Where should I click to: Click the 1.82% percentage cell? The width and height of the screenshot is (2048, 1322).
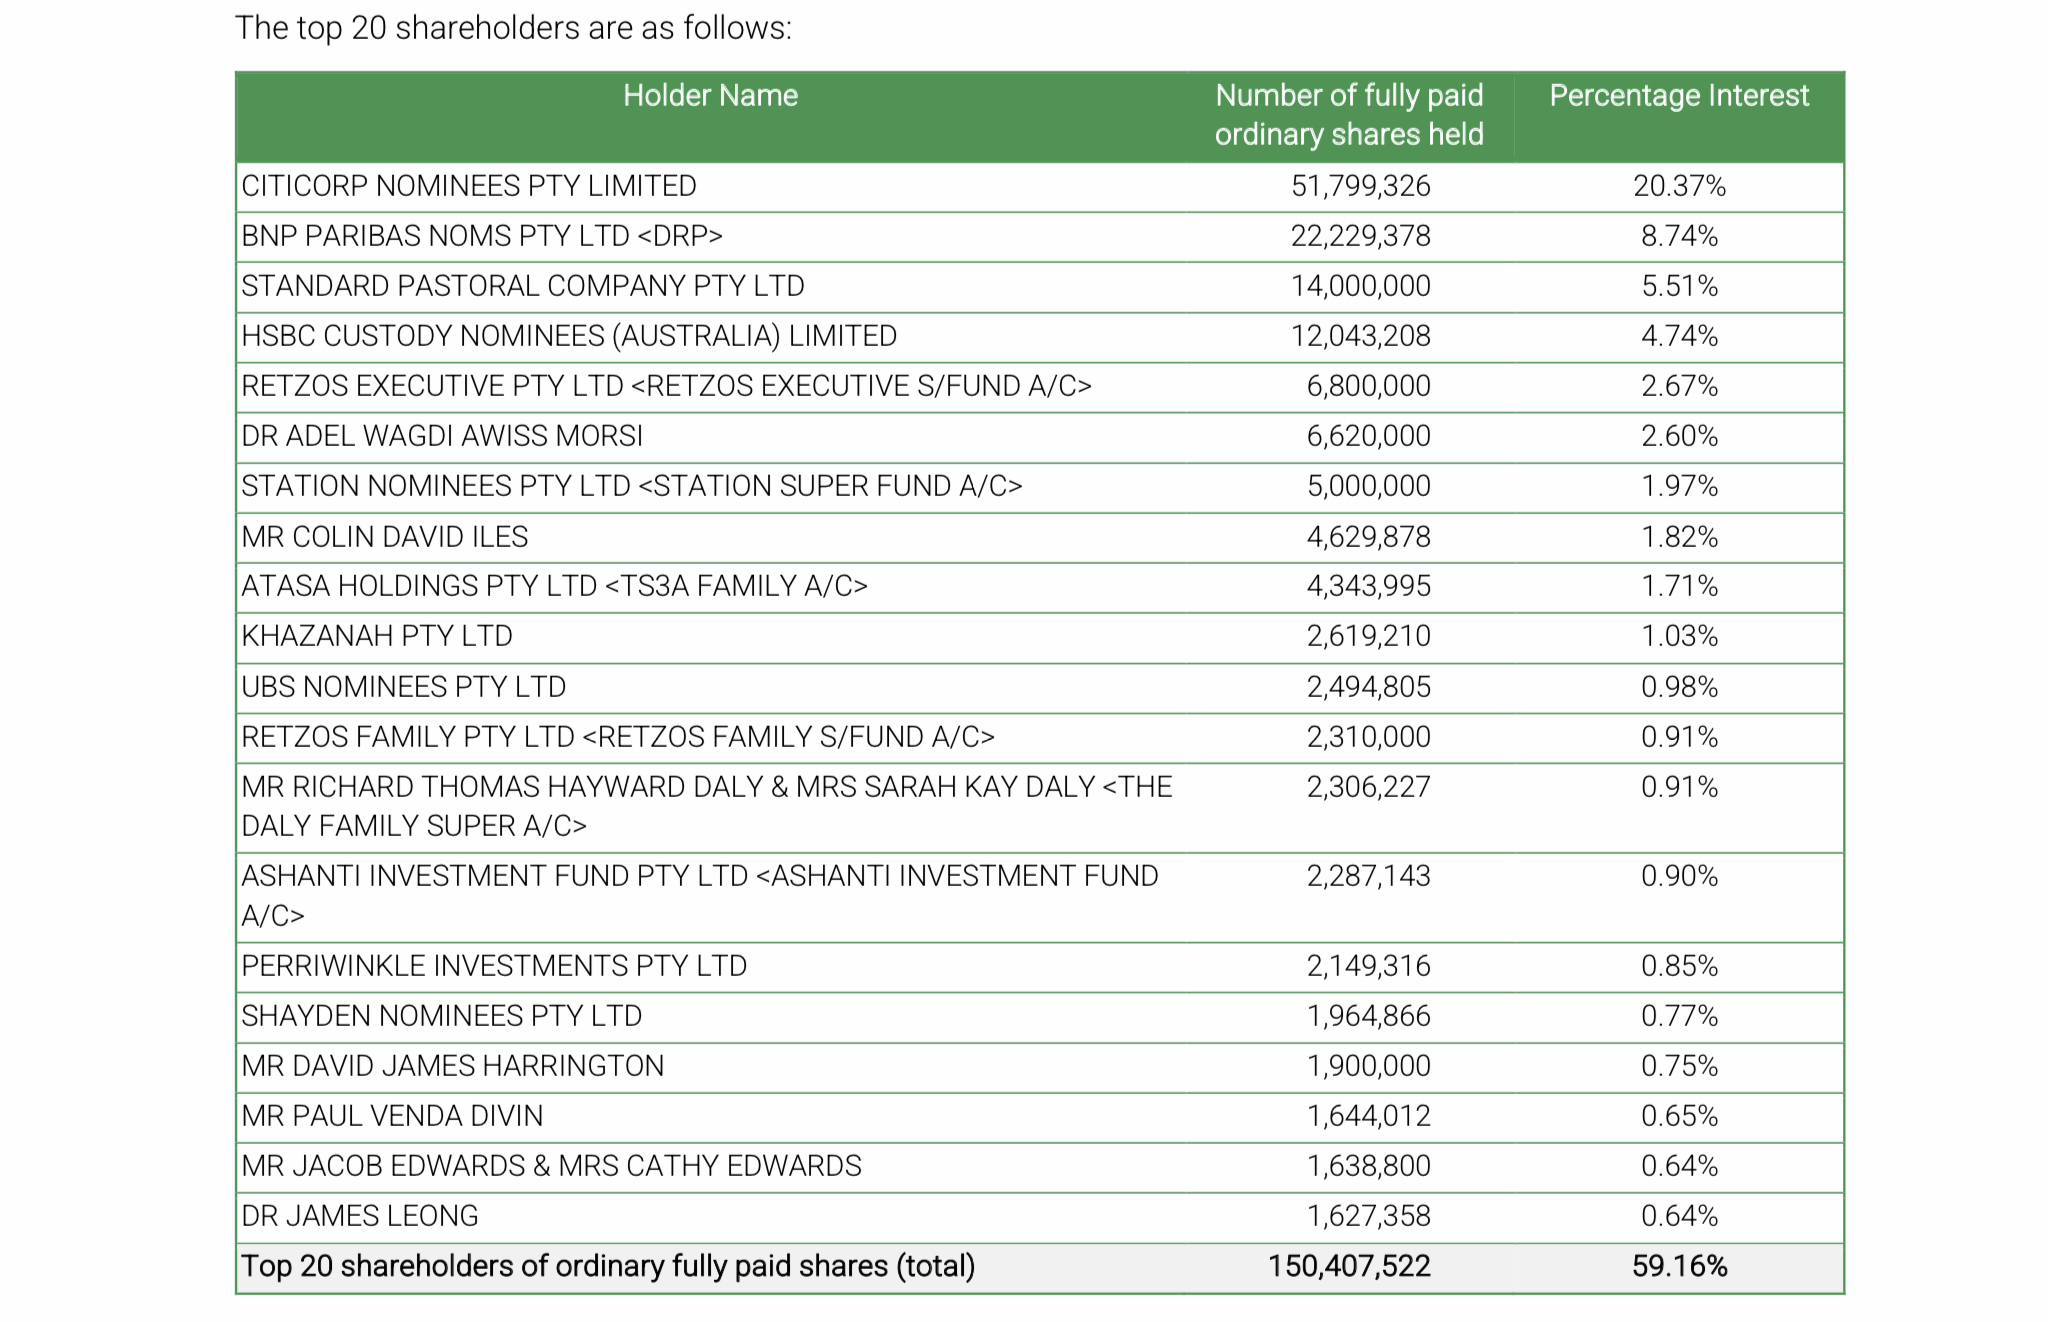pos(1679,537)
